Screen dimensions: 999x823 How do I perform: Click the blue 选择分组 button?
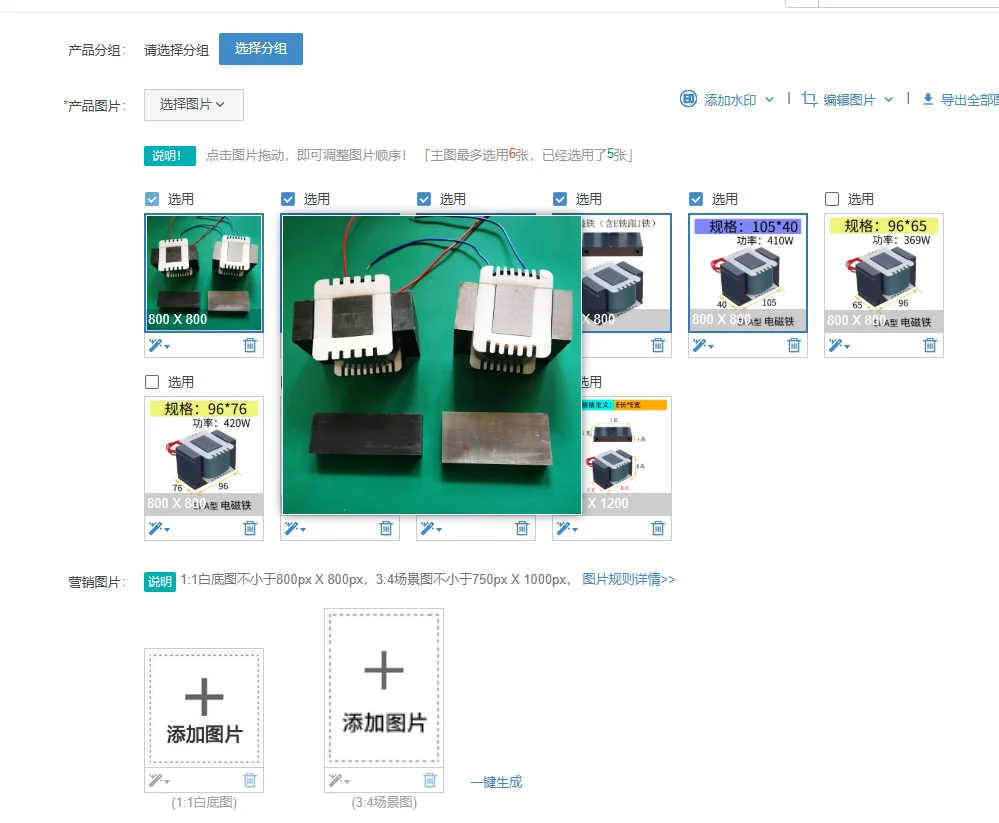pyautogui.click(x=261, y=49)
